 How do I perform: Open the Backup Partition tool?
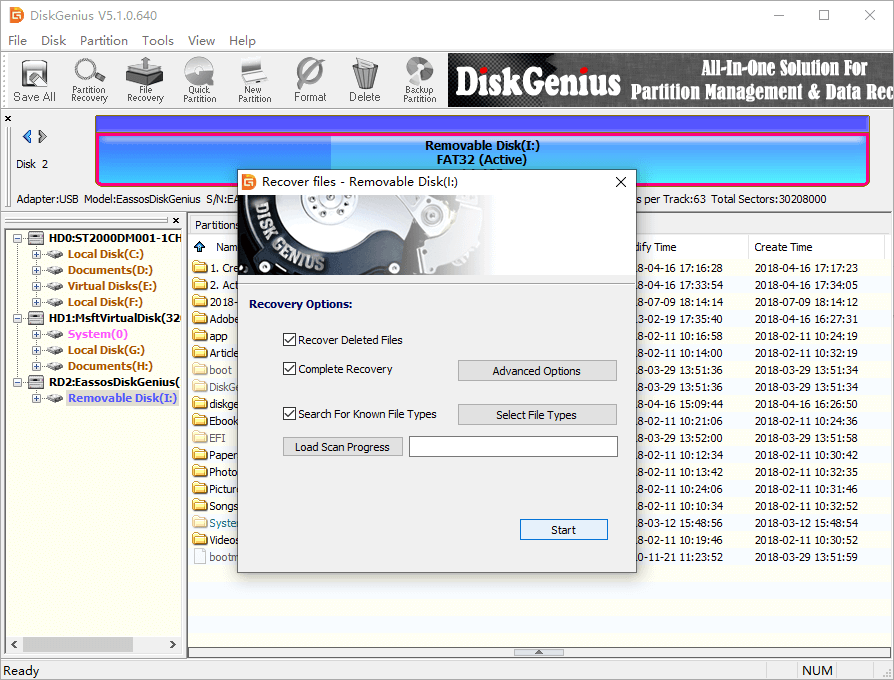[419, 80]
